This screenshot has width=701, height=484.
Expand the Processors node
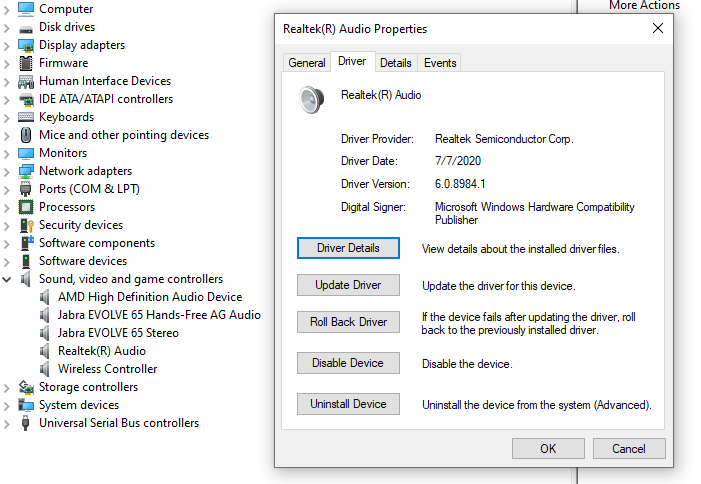[6, 208]
